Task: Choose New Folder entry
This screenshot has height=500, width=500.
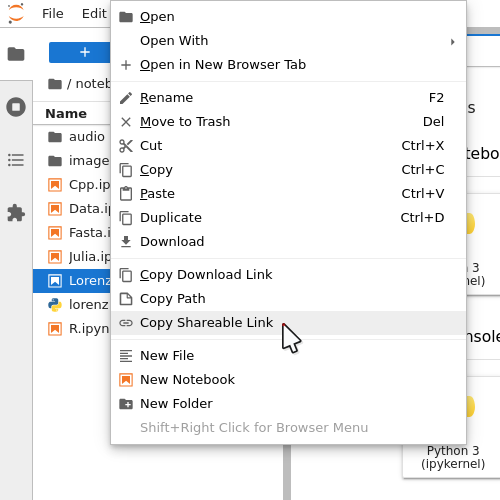Action: pyautogui.click(x=288, y=404)
